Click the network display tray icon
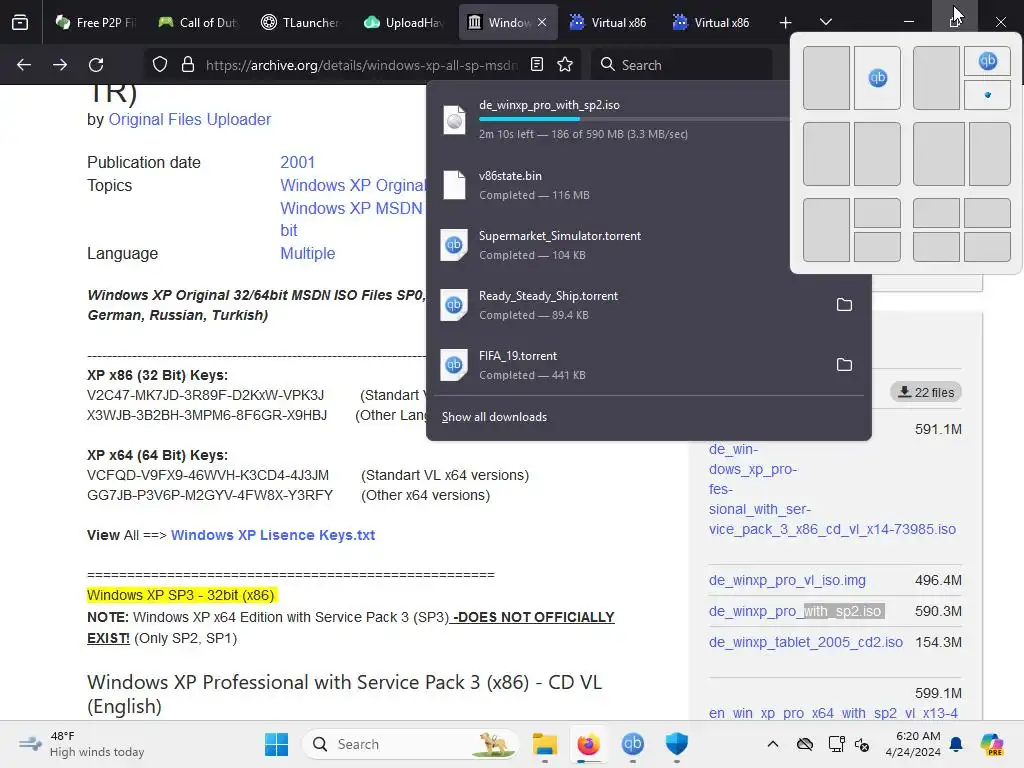 [x=836, y=744]
